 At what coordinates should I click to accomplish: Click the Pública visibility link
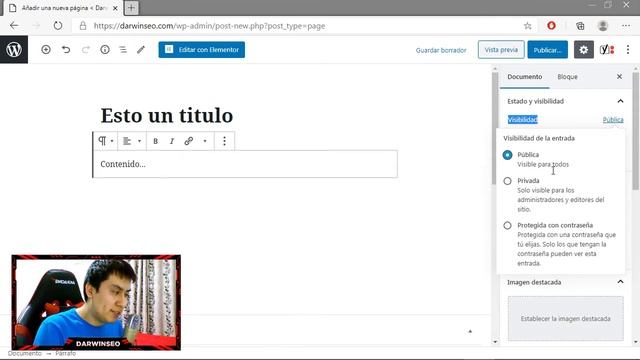pyautogui.click(x=613, y=120)
